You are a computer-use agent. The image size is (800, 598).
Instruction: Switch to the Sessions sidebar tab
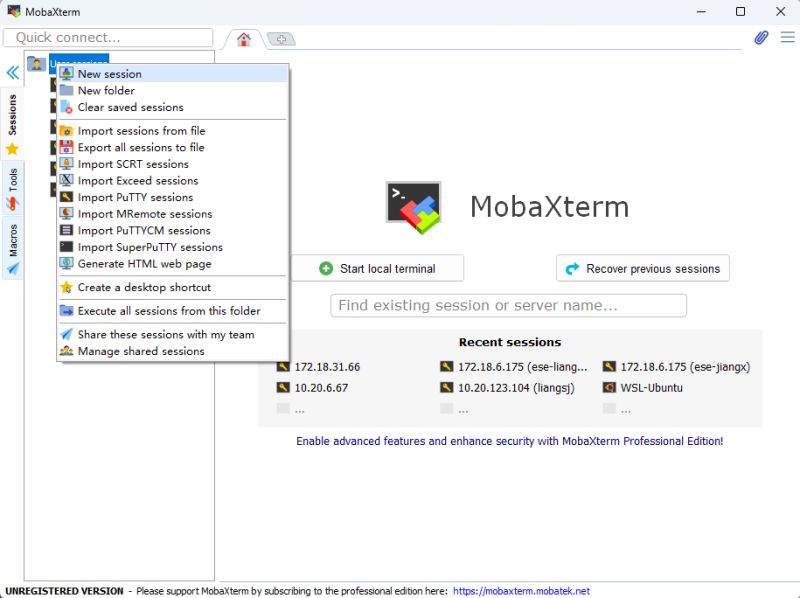12,122
